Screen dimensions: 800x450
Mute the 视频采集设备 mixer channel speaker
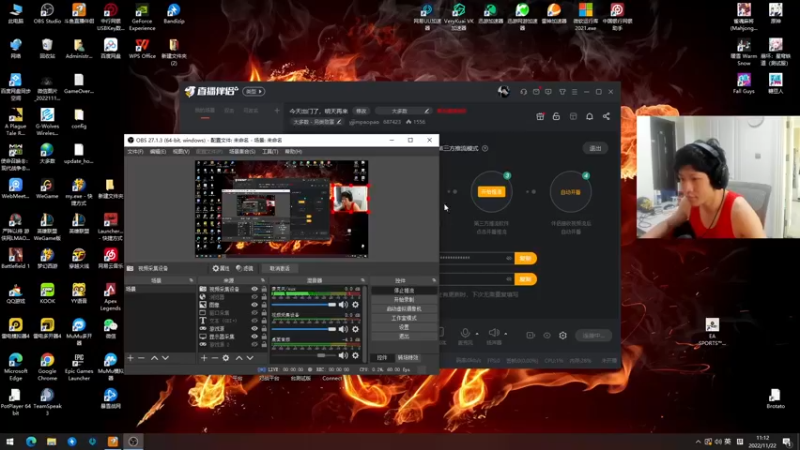(343, 329)
